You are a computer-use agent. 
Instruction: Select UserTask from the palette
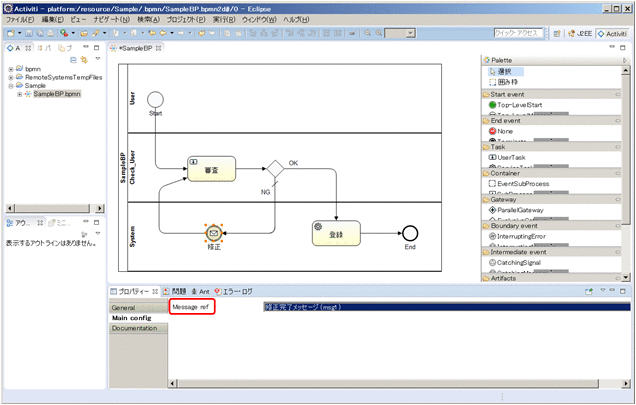pyautogui.click(x=512, y=158)
